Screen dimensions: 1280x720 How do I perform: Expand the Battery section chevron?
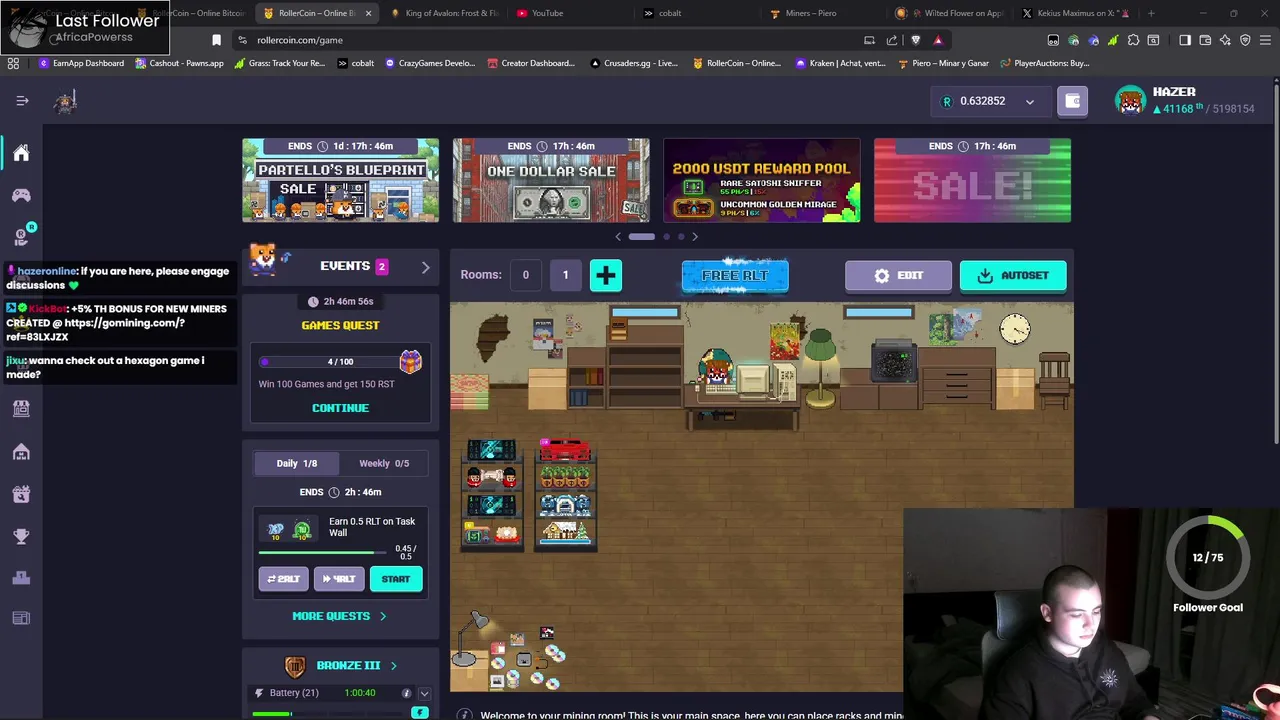click(424, 693)
